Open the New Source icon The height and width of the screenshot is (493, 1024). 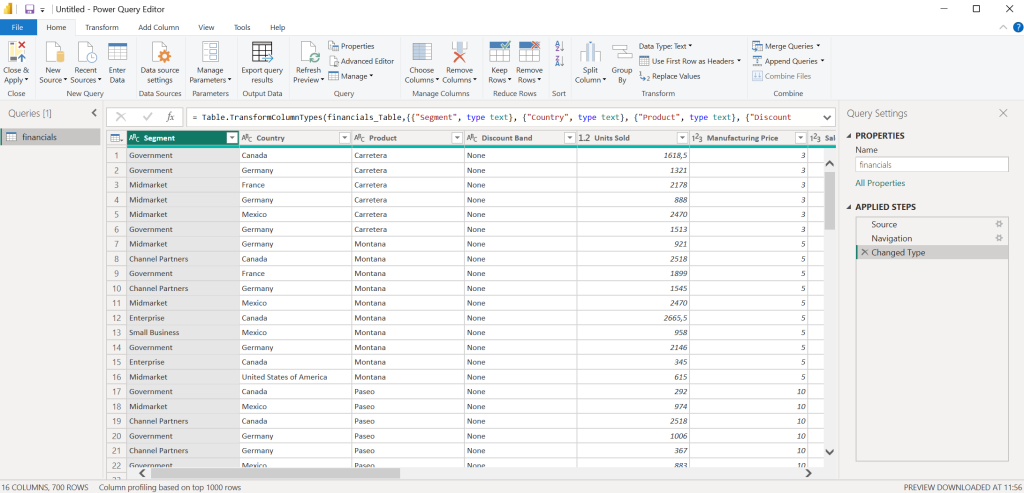(x=53, y=52)
